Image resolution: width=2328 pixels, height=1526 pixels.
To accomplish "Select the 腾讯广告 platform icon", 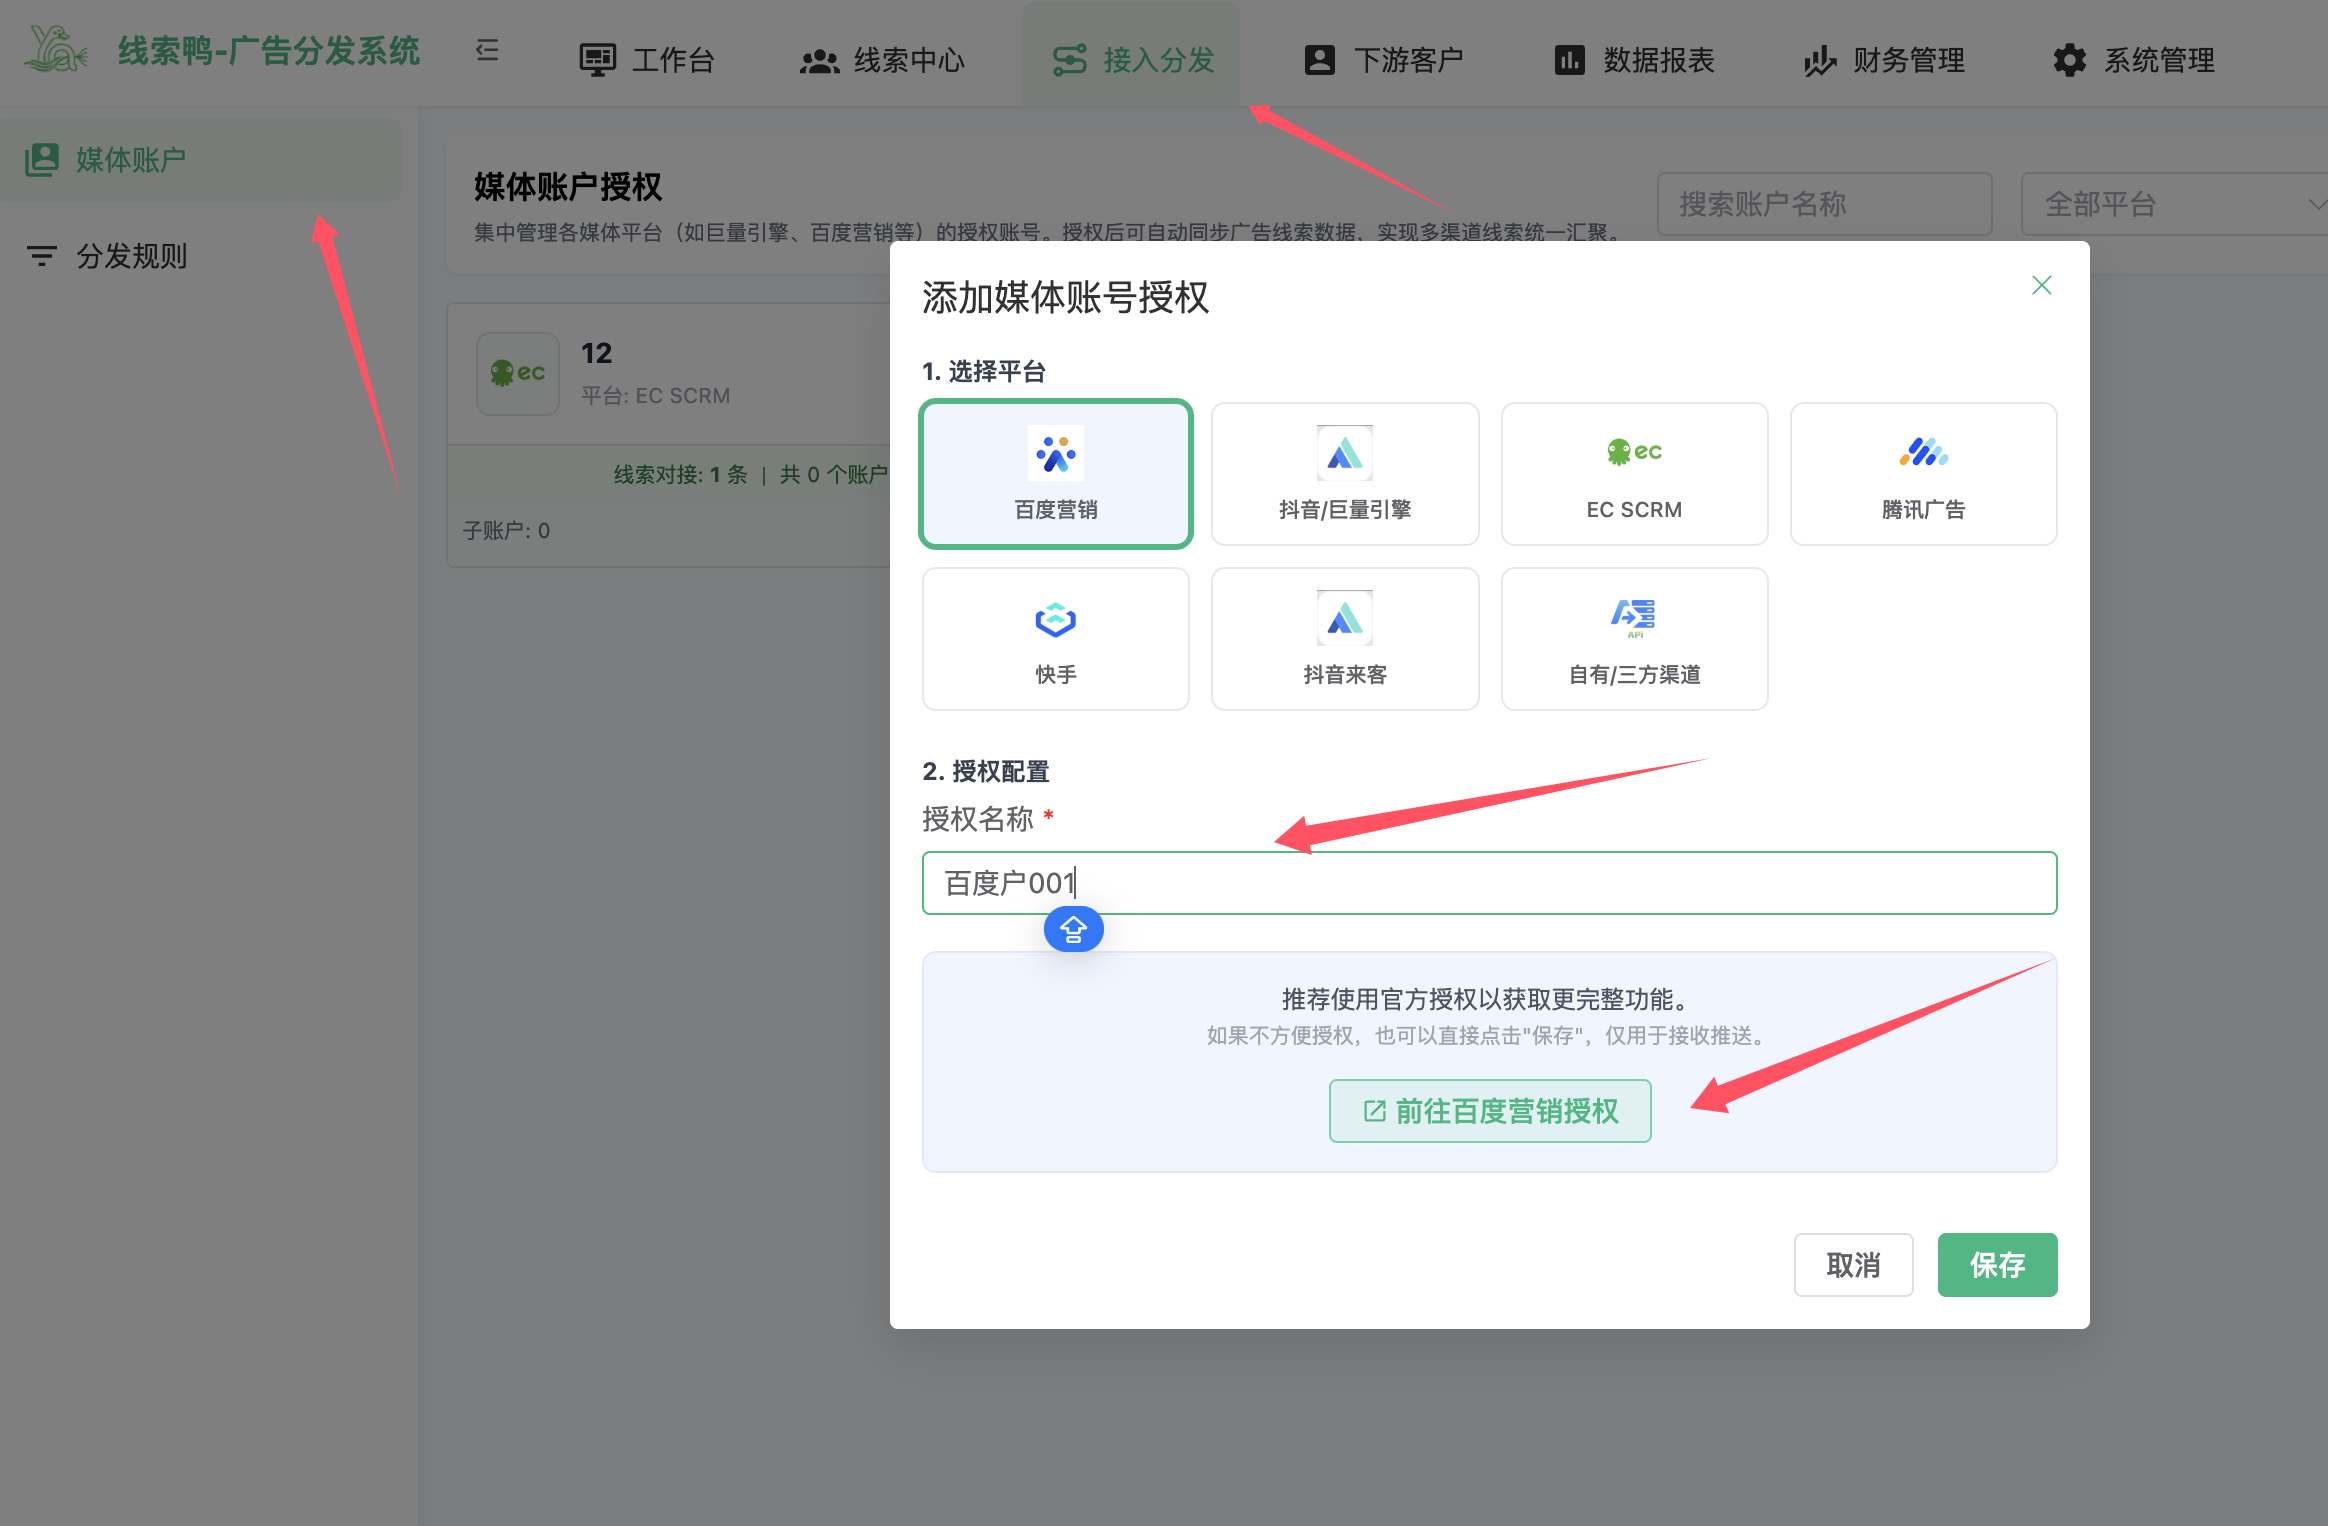I will pos(1923,453).
